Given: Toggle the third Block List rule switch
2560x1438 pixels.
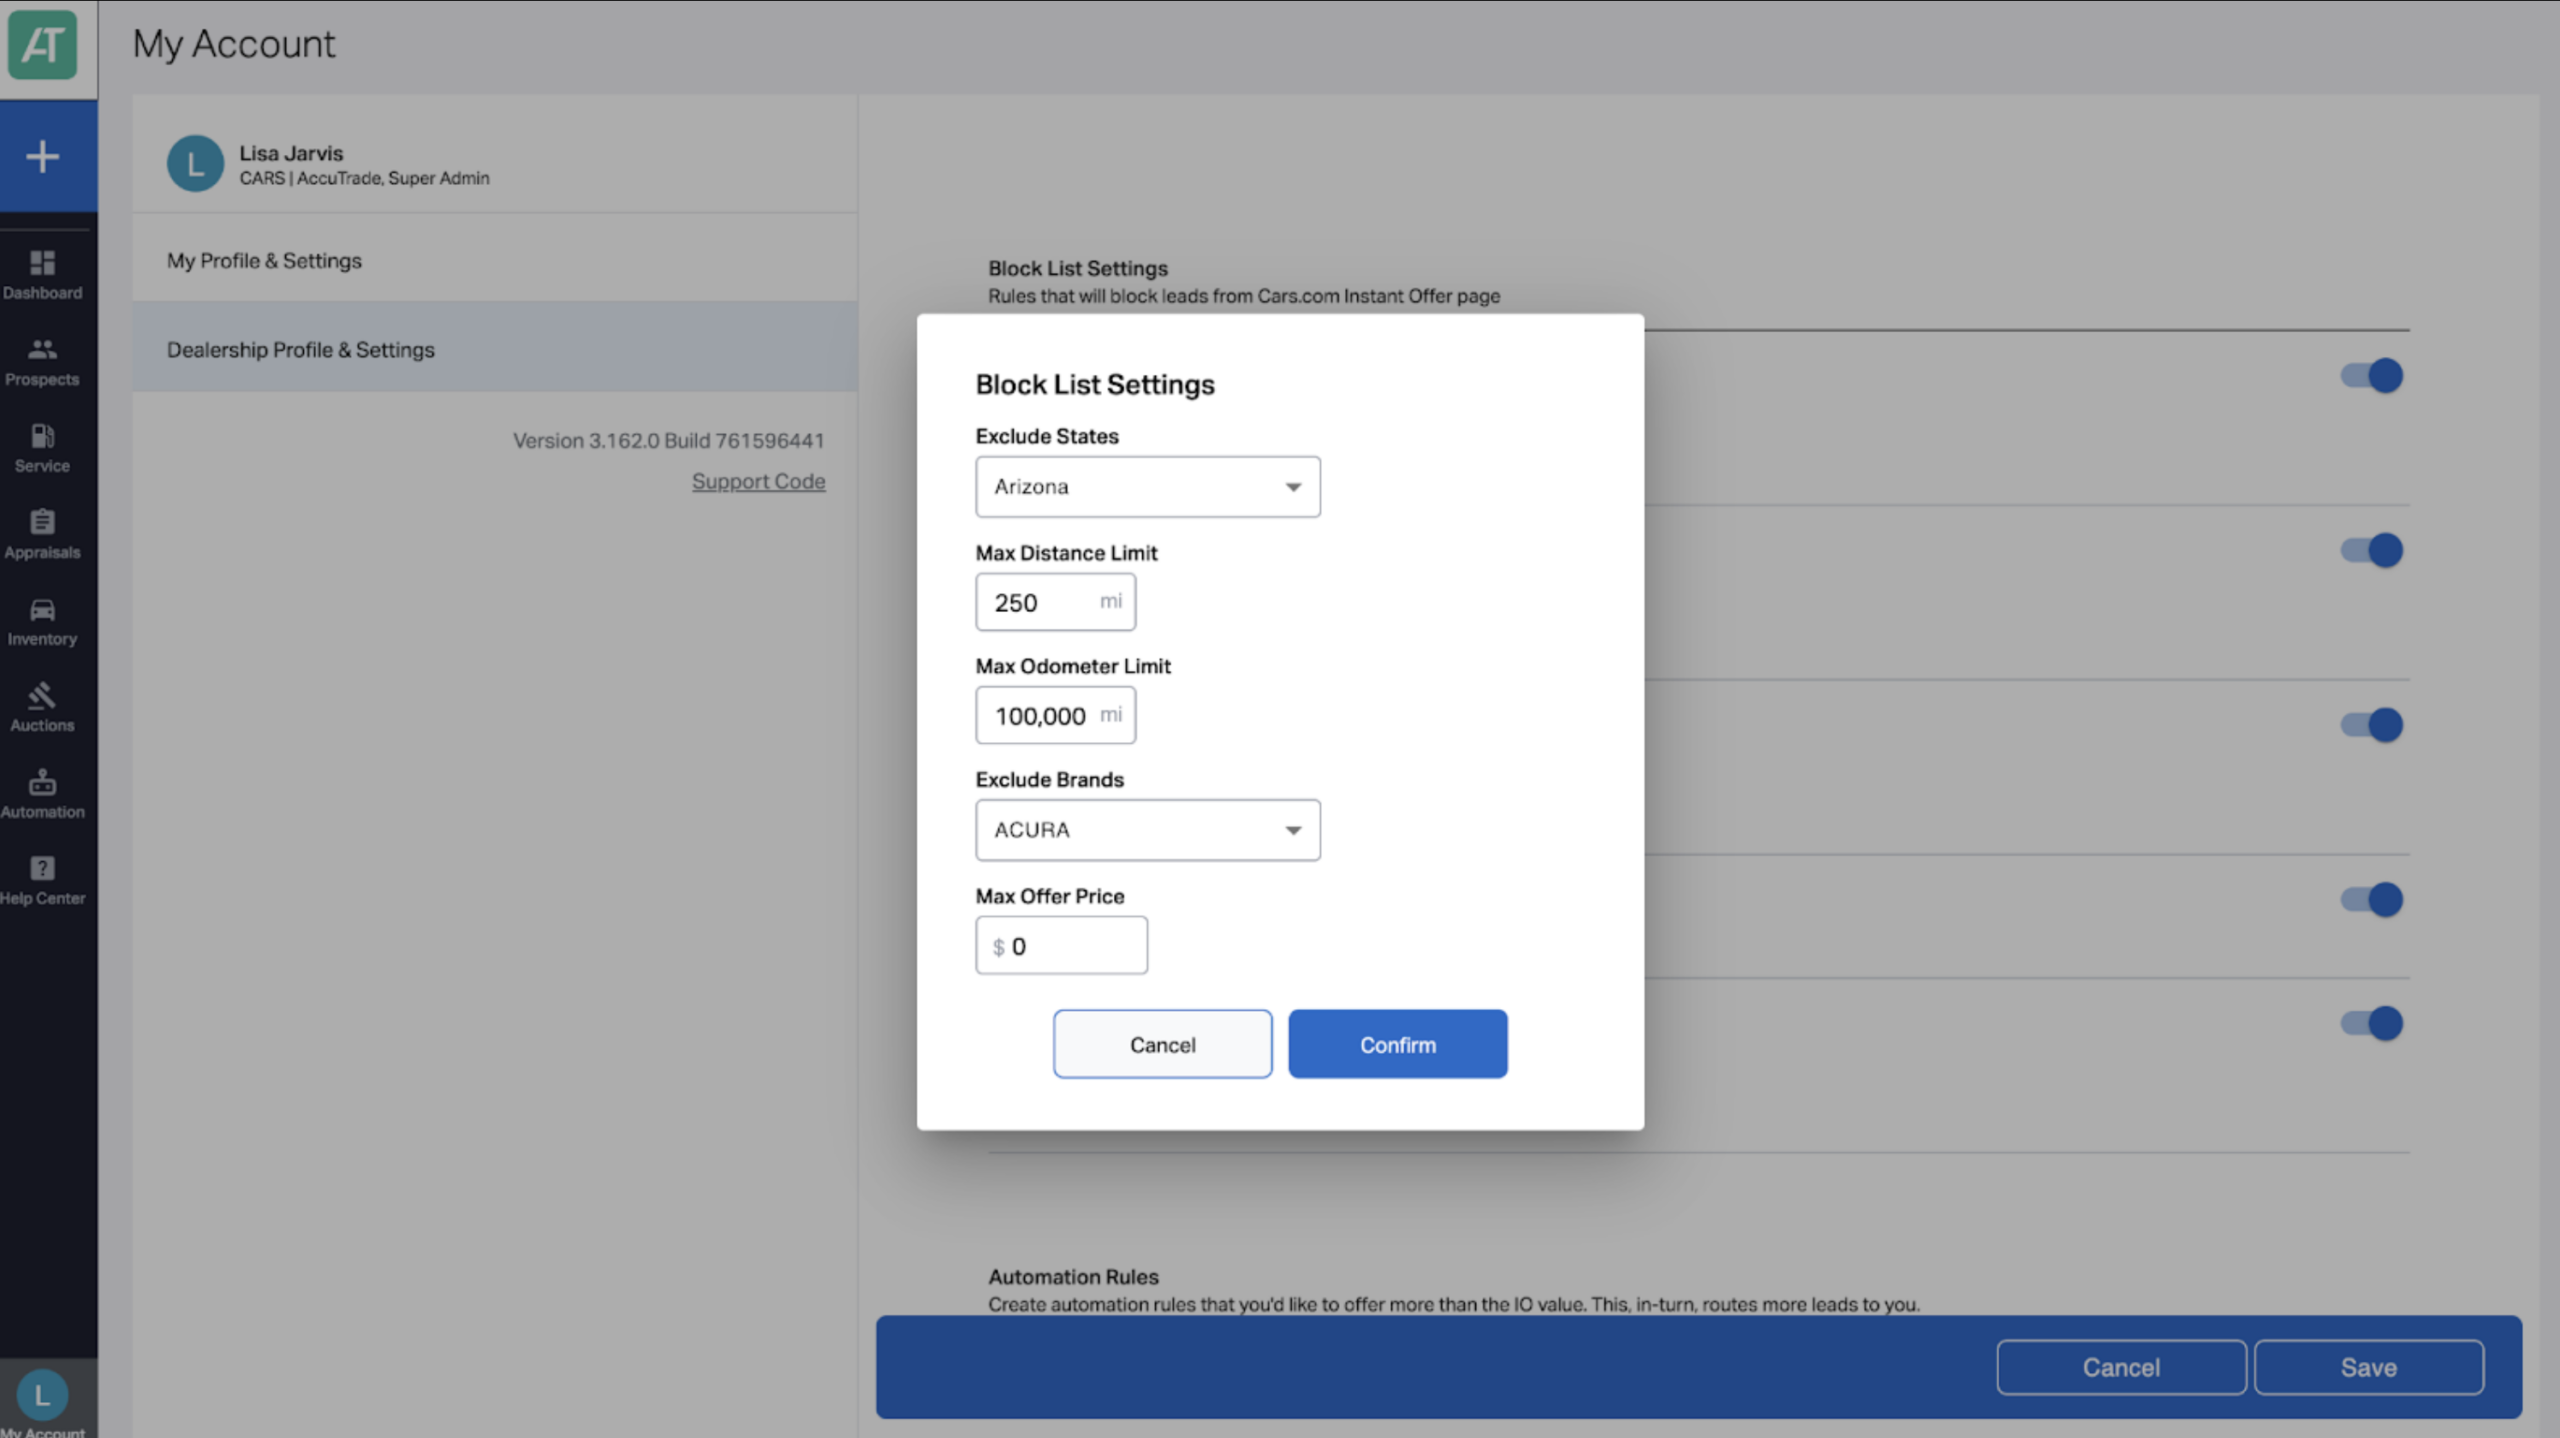Looking at the screenshot, I should point(2371,725).
